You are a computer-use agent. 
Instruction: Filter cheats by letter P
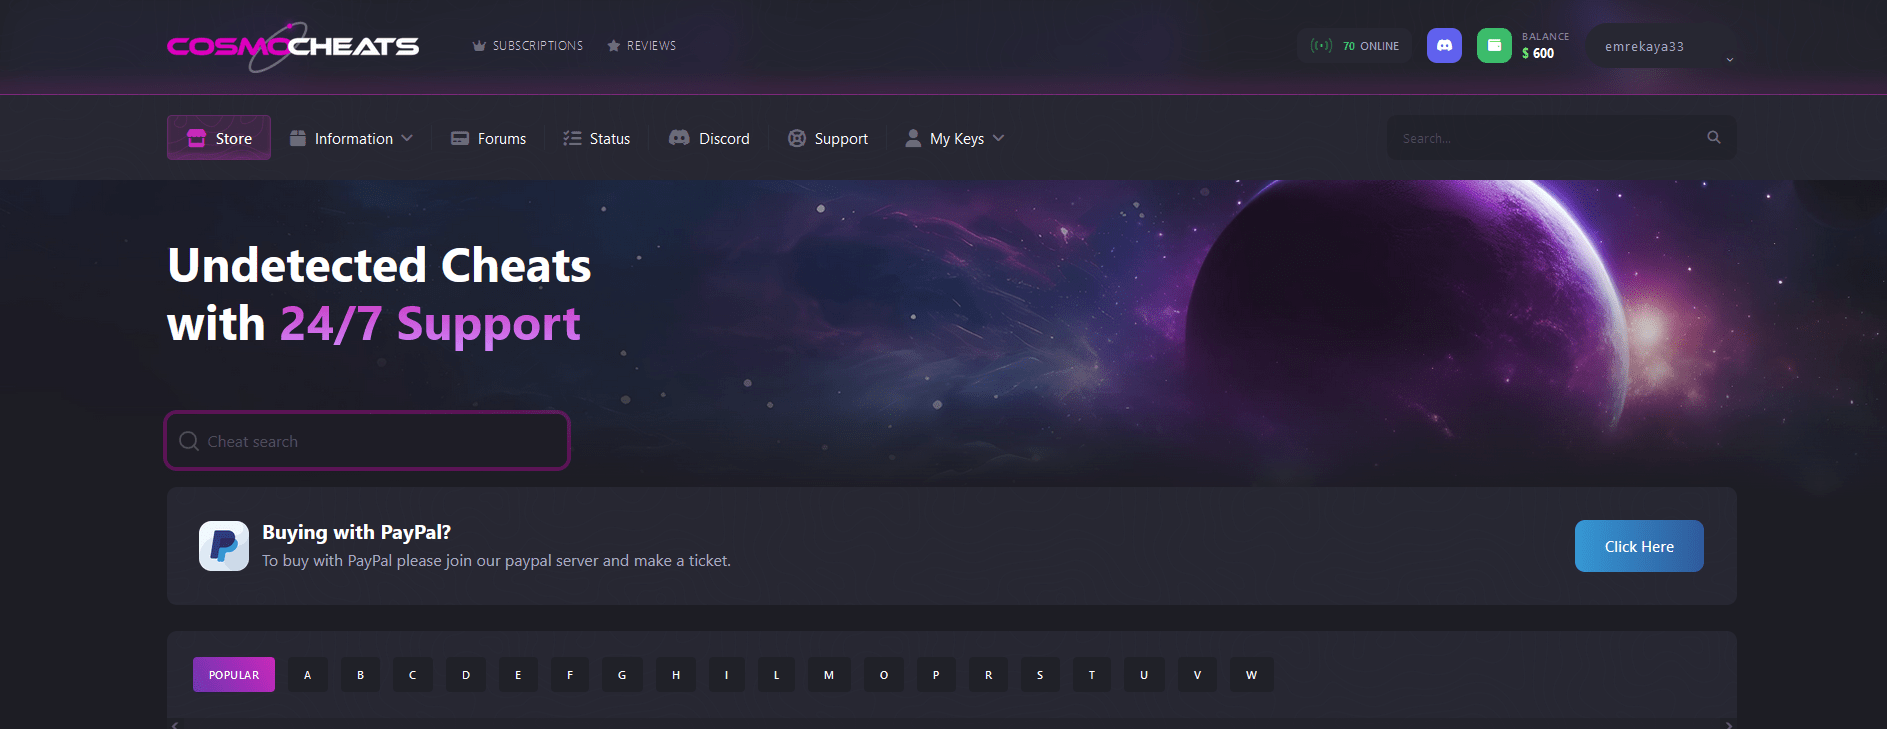936,675
